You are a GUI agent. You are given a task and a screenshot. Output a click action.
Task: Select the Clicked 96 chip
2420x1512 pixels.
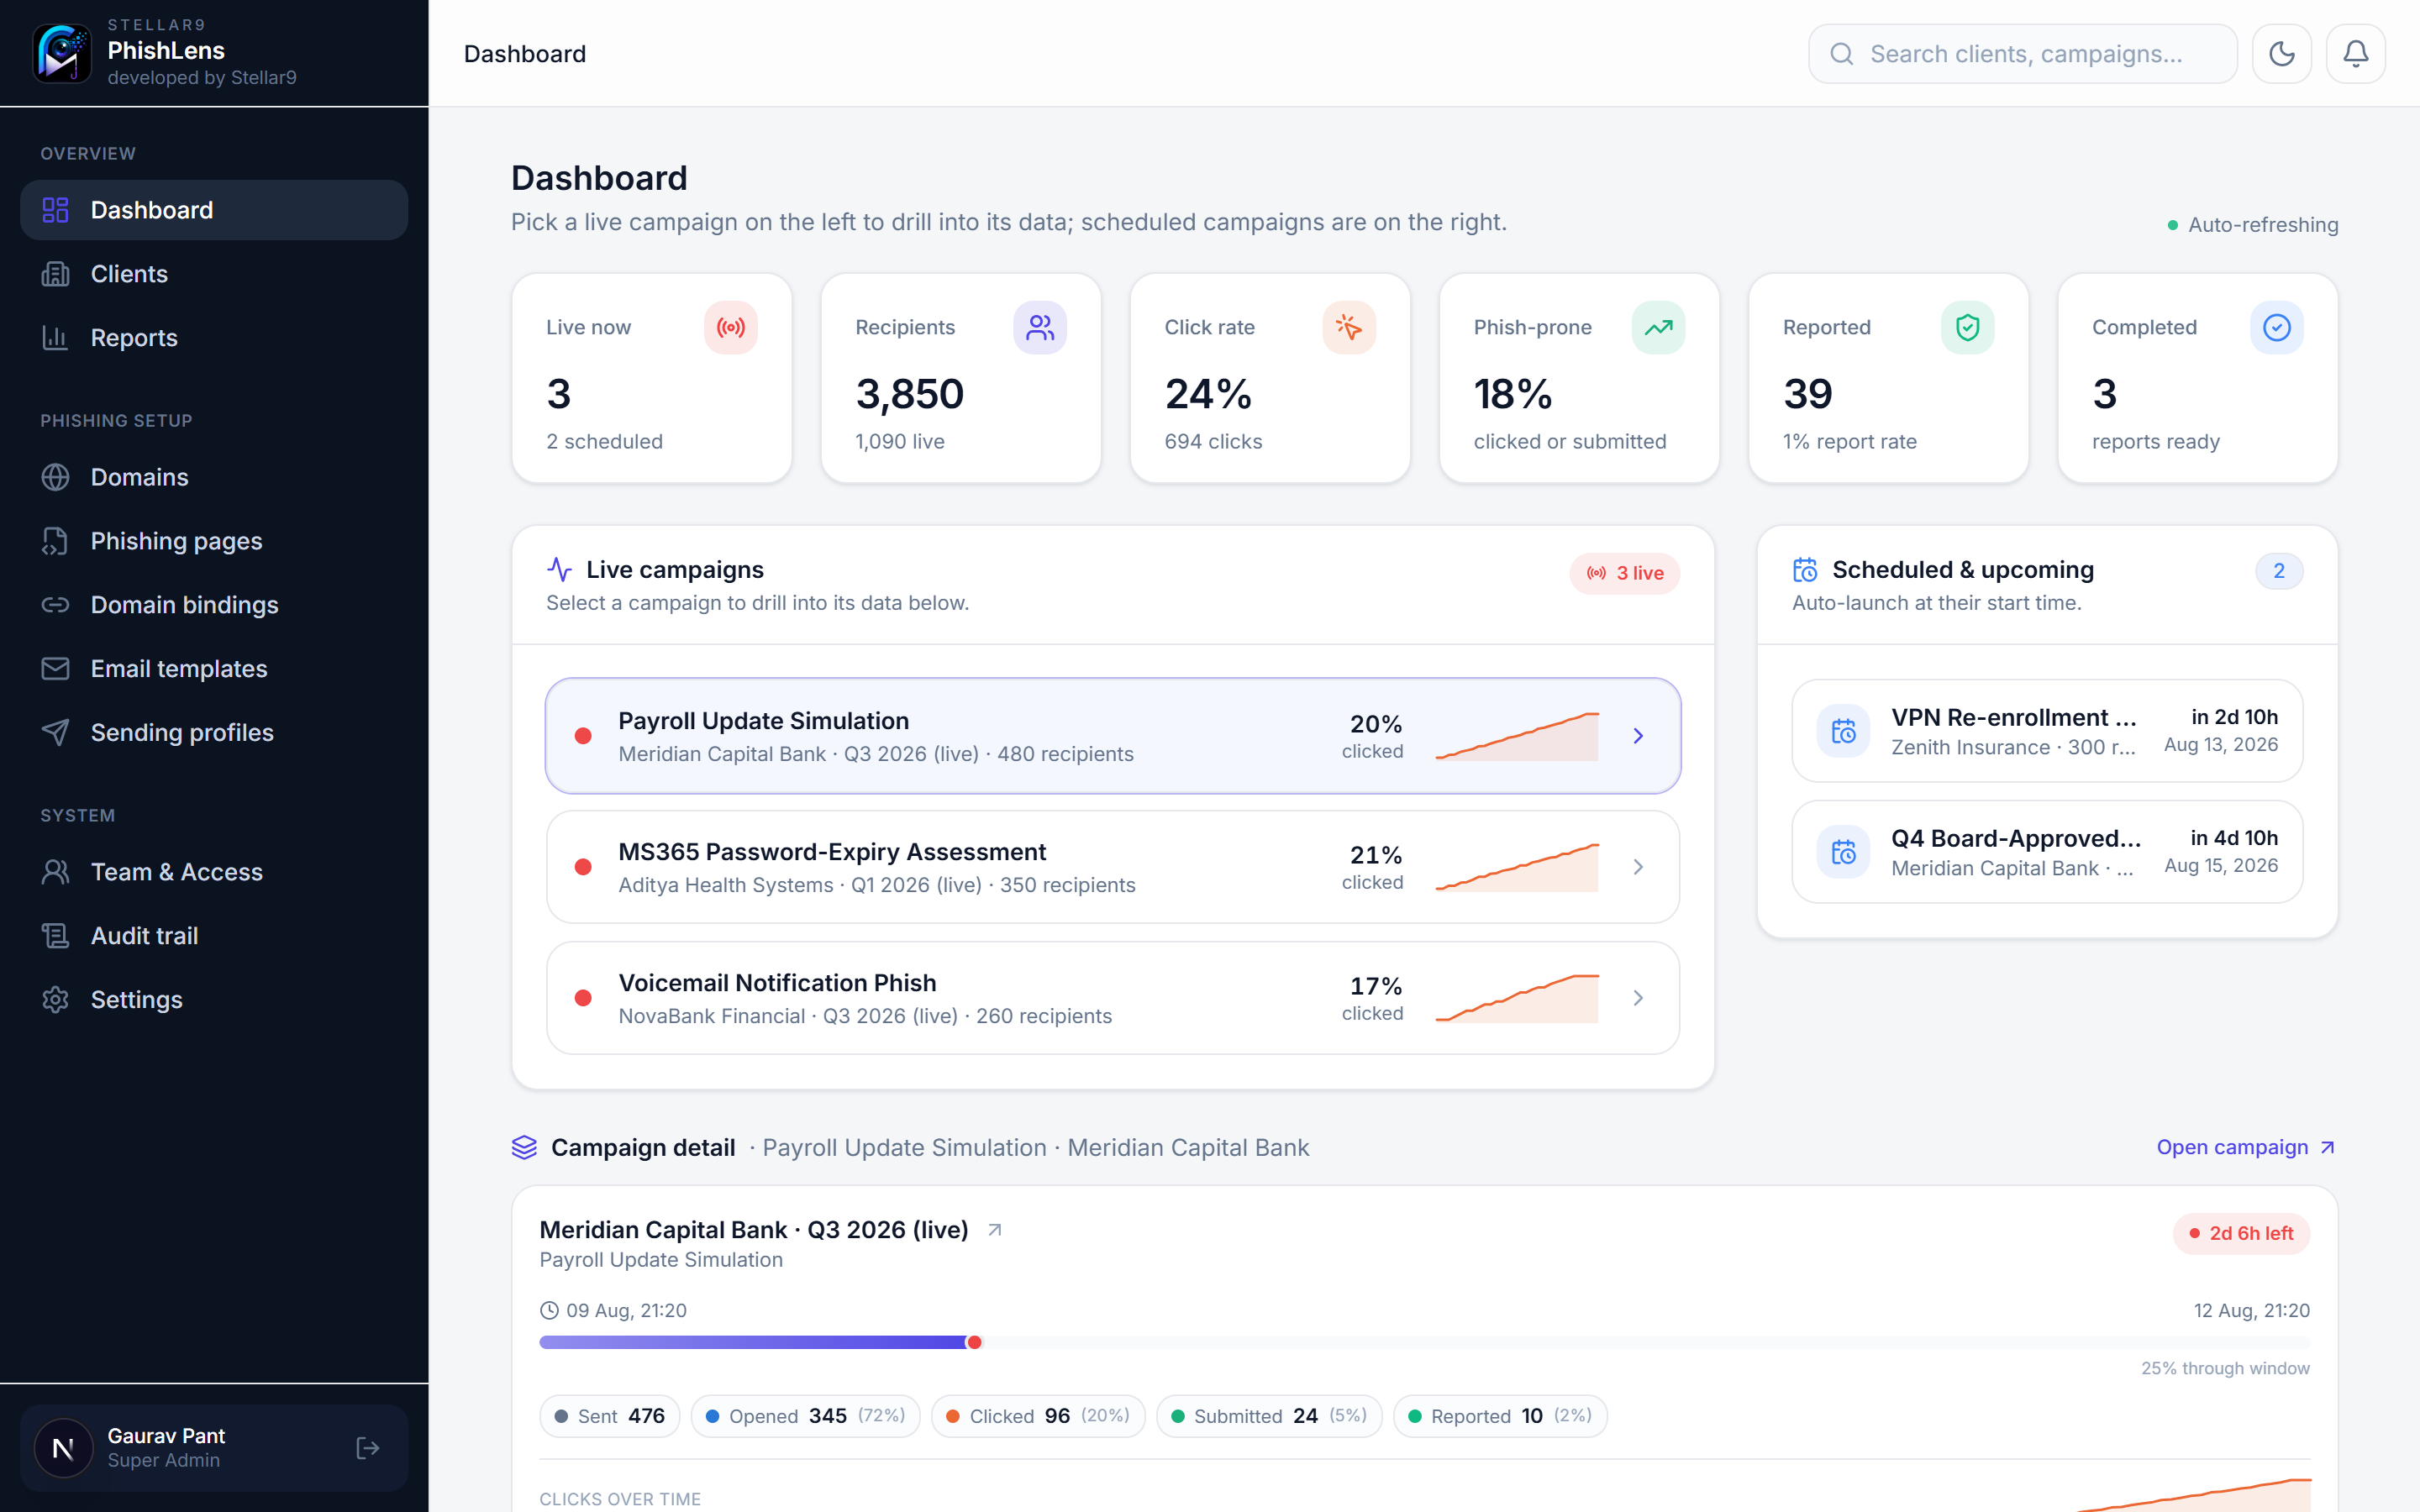point(1038,1416)
